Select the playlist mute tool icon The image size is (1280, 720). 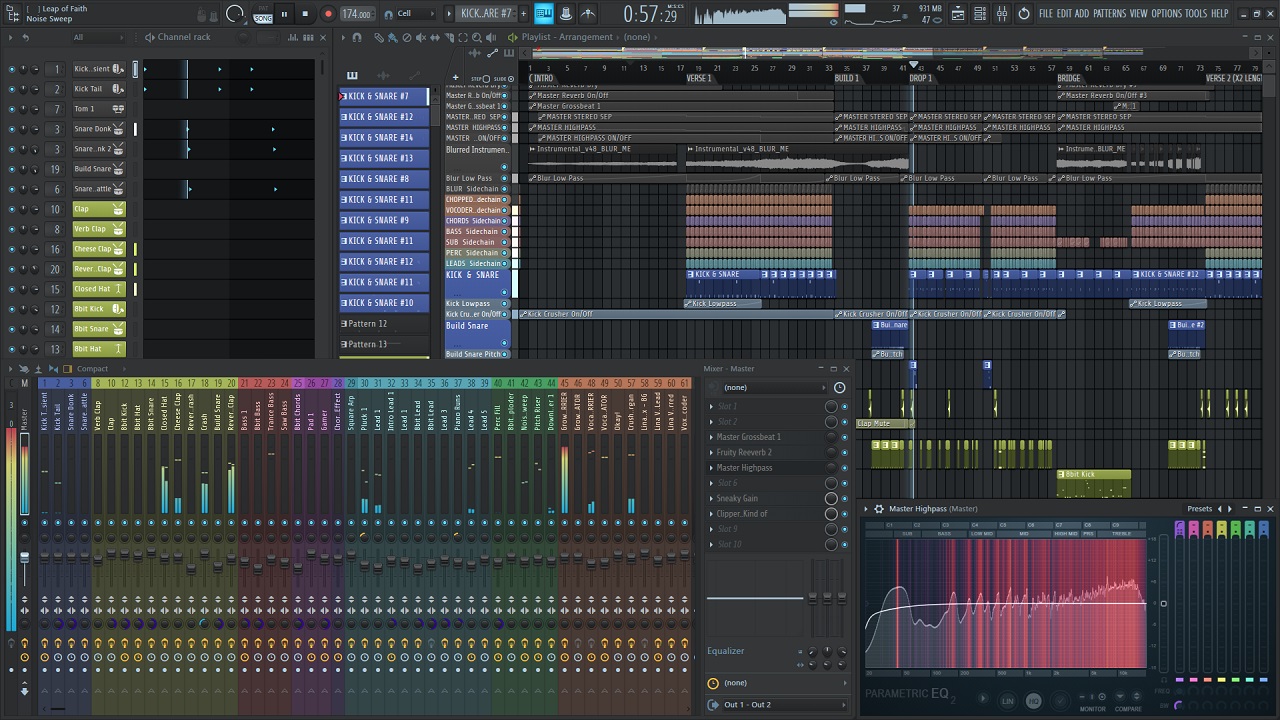(420, 38)
